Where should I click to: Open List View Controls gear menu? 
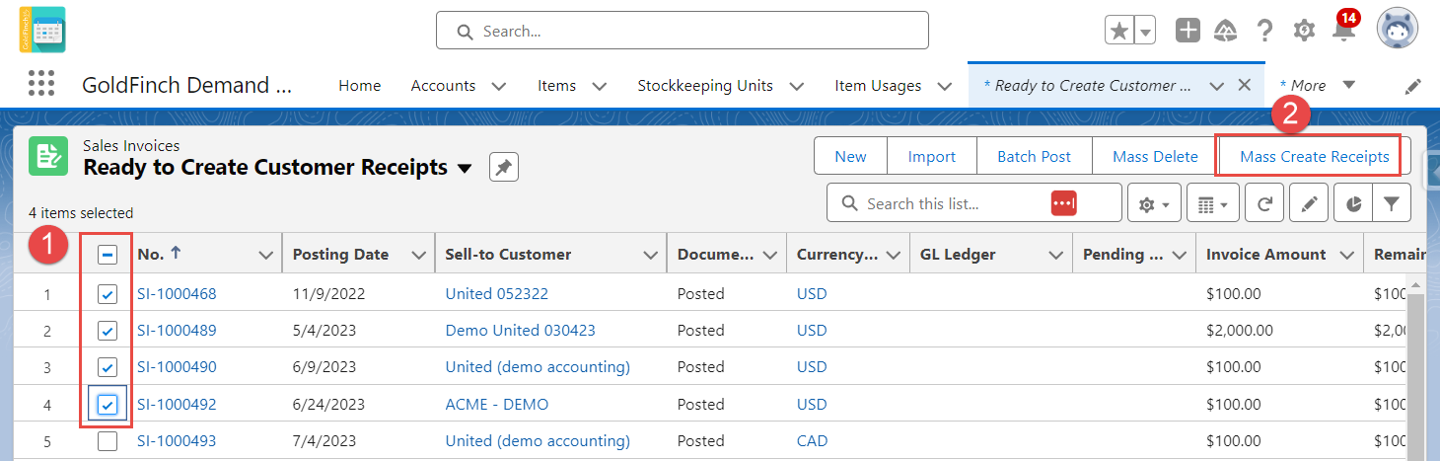click(x=1154, y=203)
